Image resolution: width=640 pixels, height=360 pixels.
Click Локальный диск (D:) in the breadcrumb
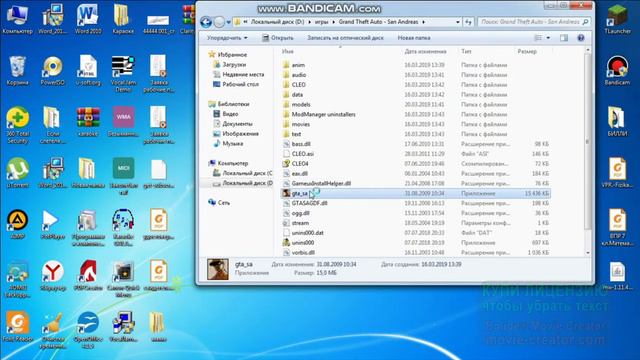pyautogui.click(x=277, y=22)
